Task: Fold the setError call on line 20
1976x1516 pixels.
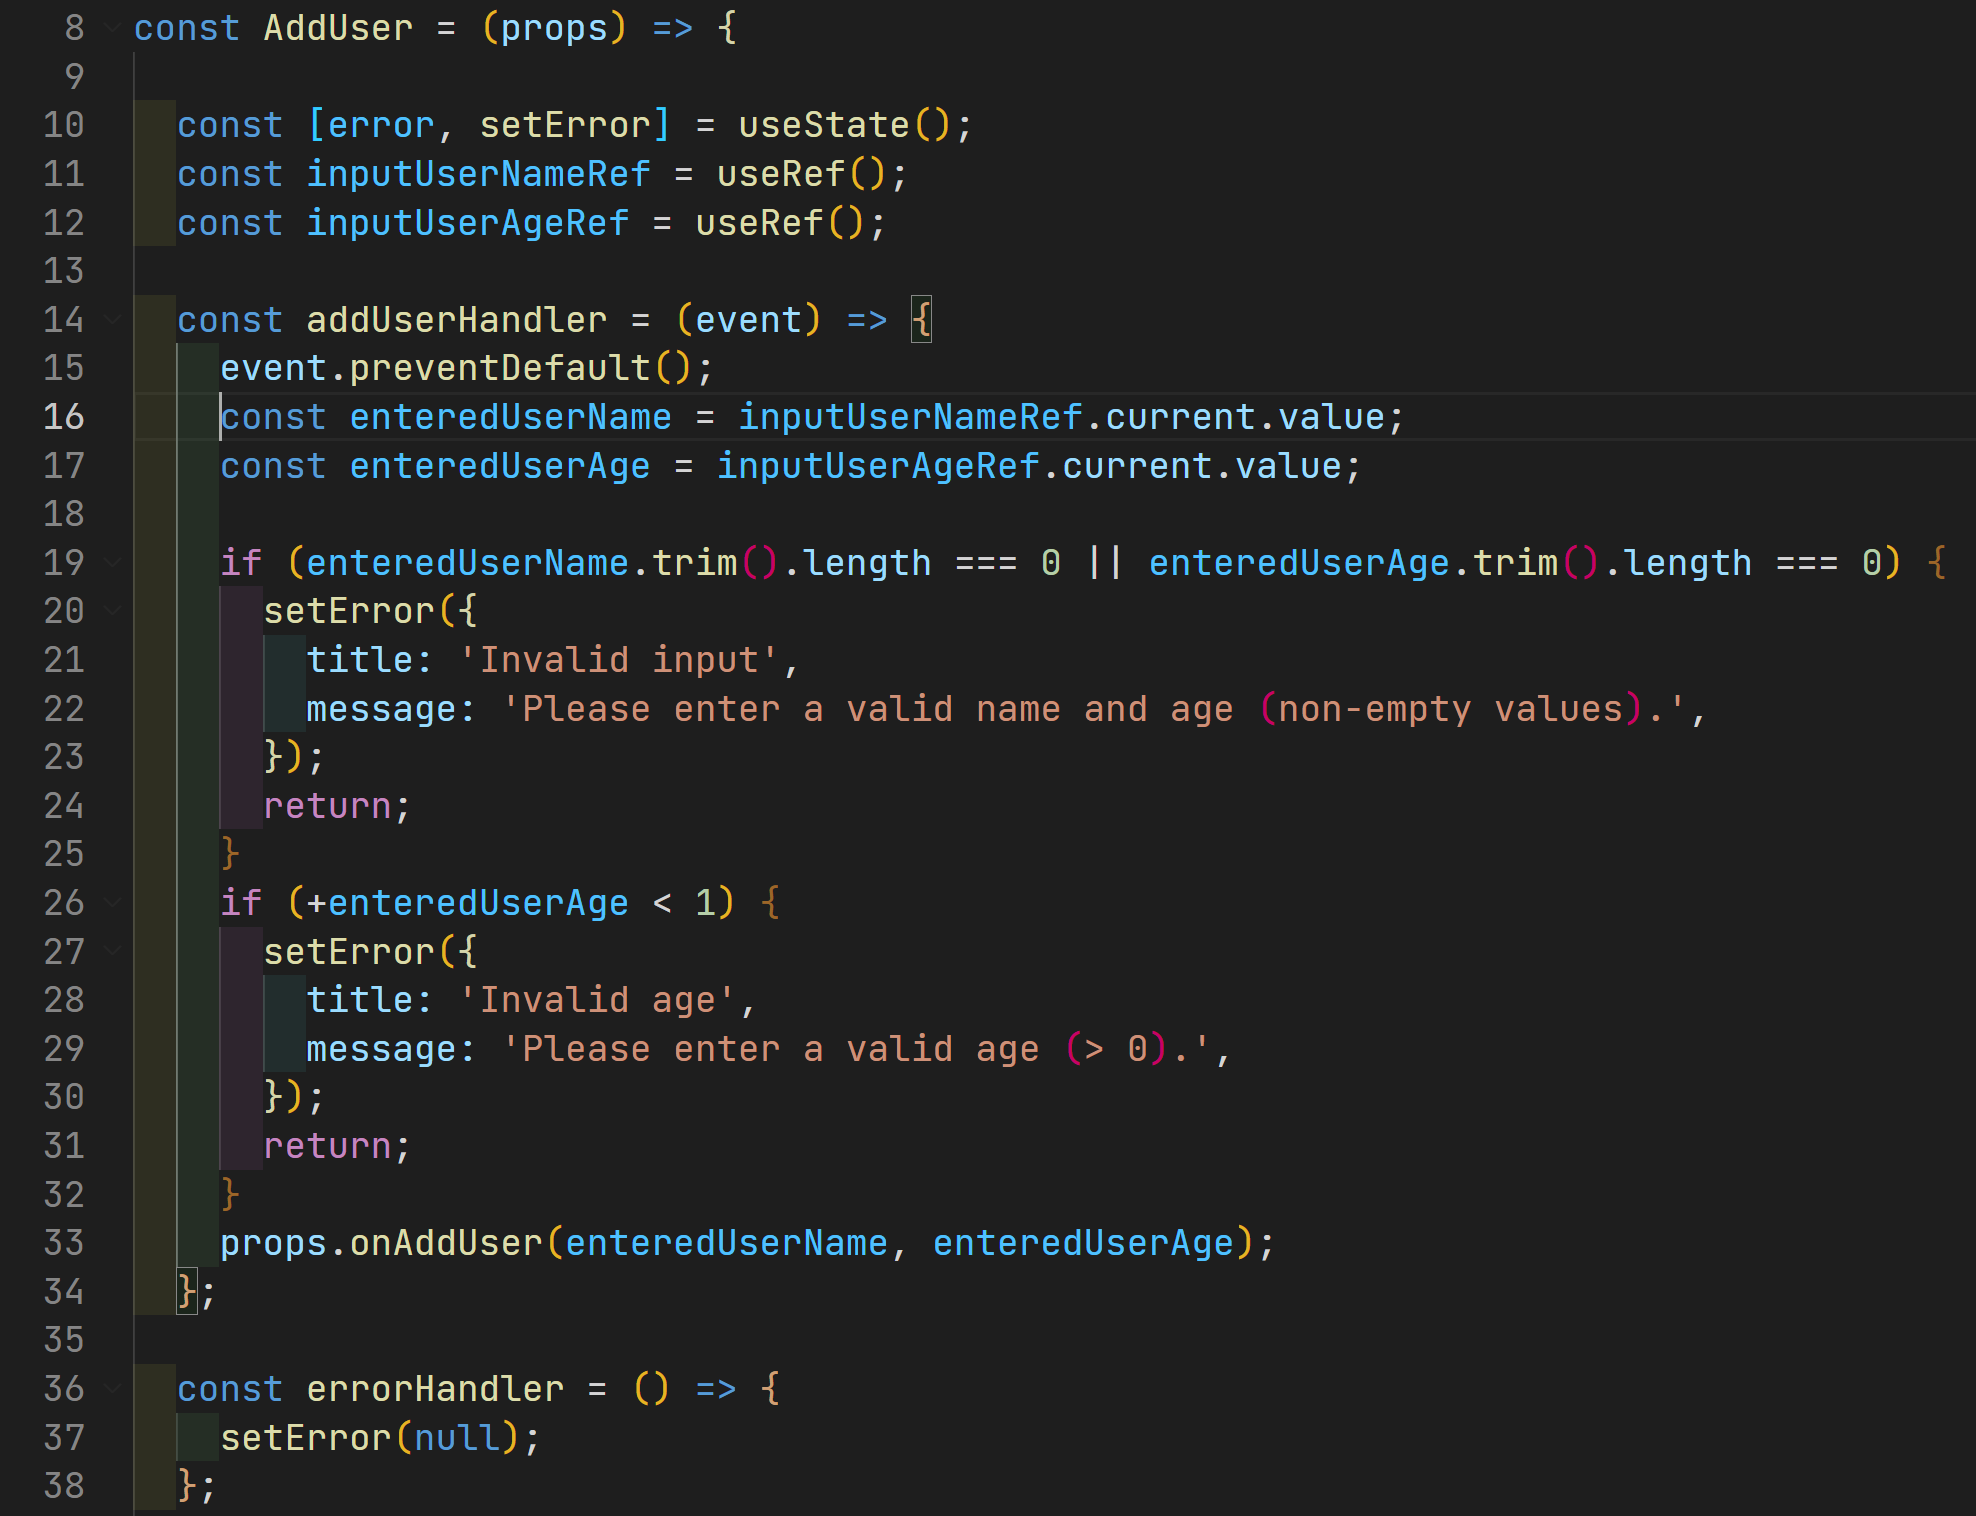Action: [x=113, y=611]
